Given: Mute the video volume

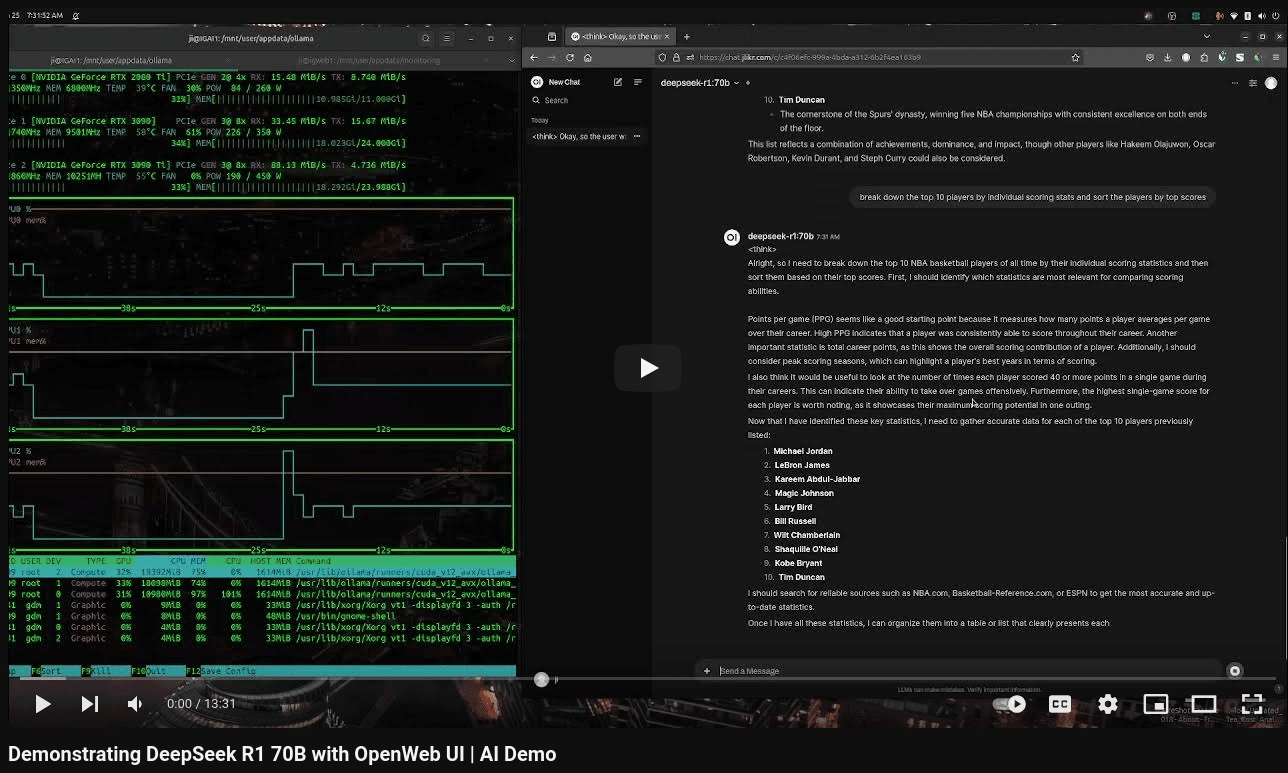Looking at the screenshot, I should tap(135, 704).
